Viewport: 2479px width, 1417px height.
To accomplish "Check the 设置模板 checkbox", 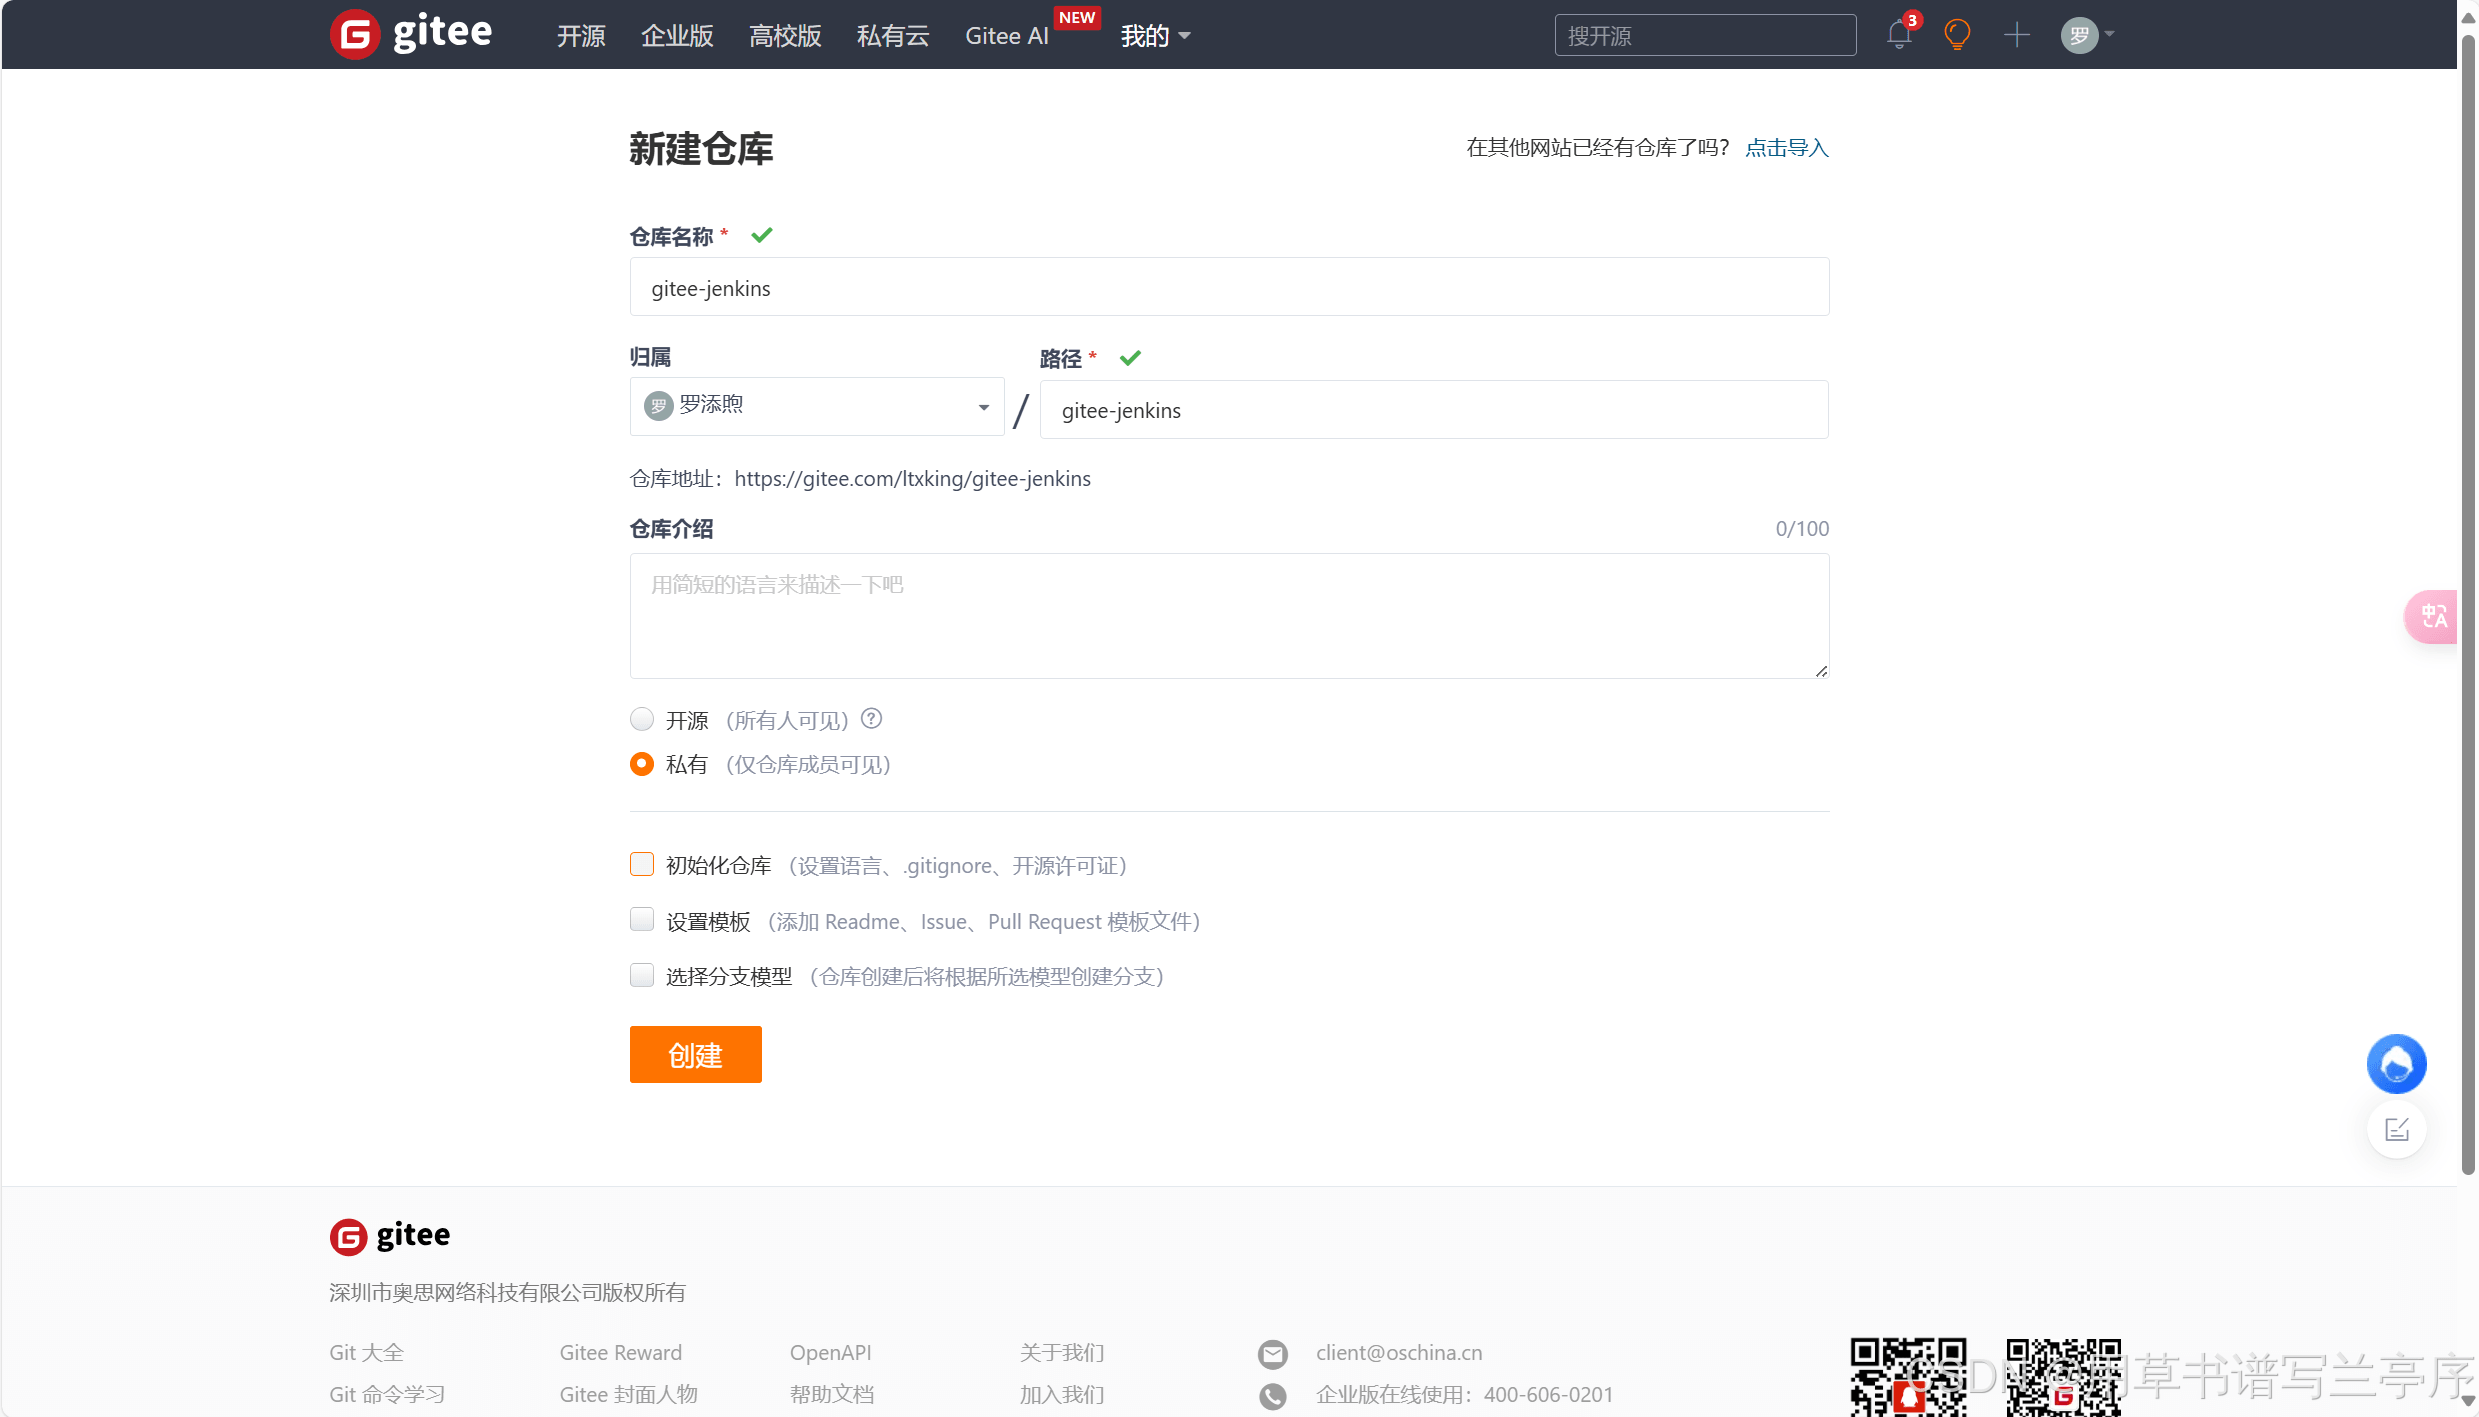I will click(642, 920).
